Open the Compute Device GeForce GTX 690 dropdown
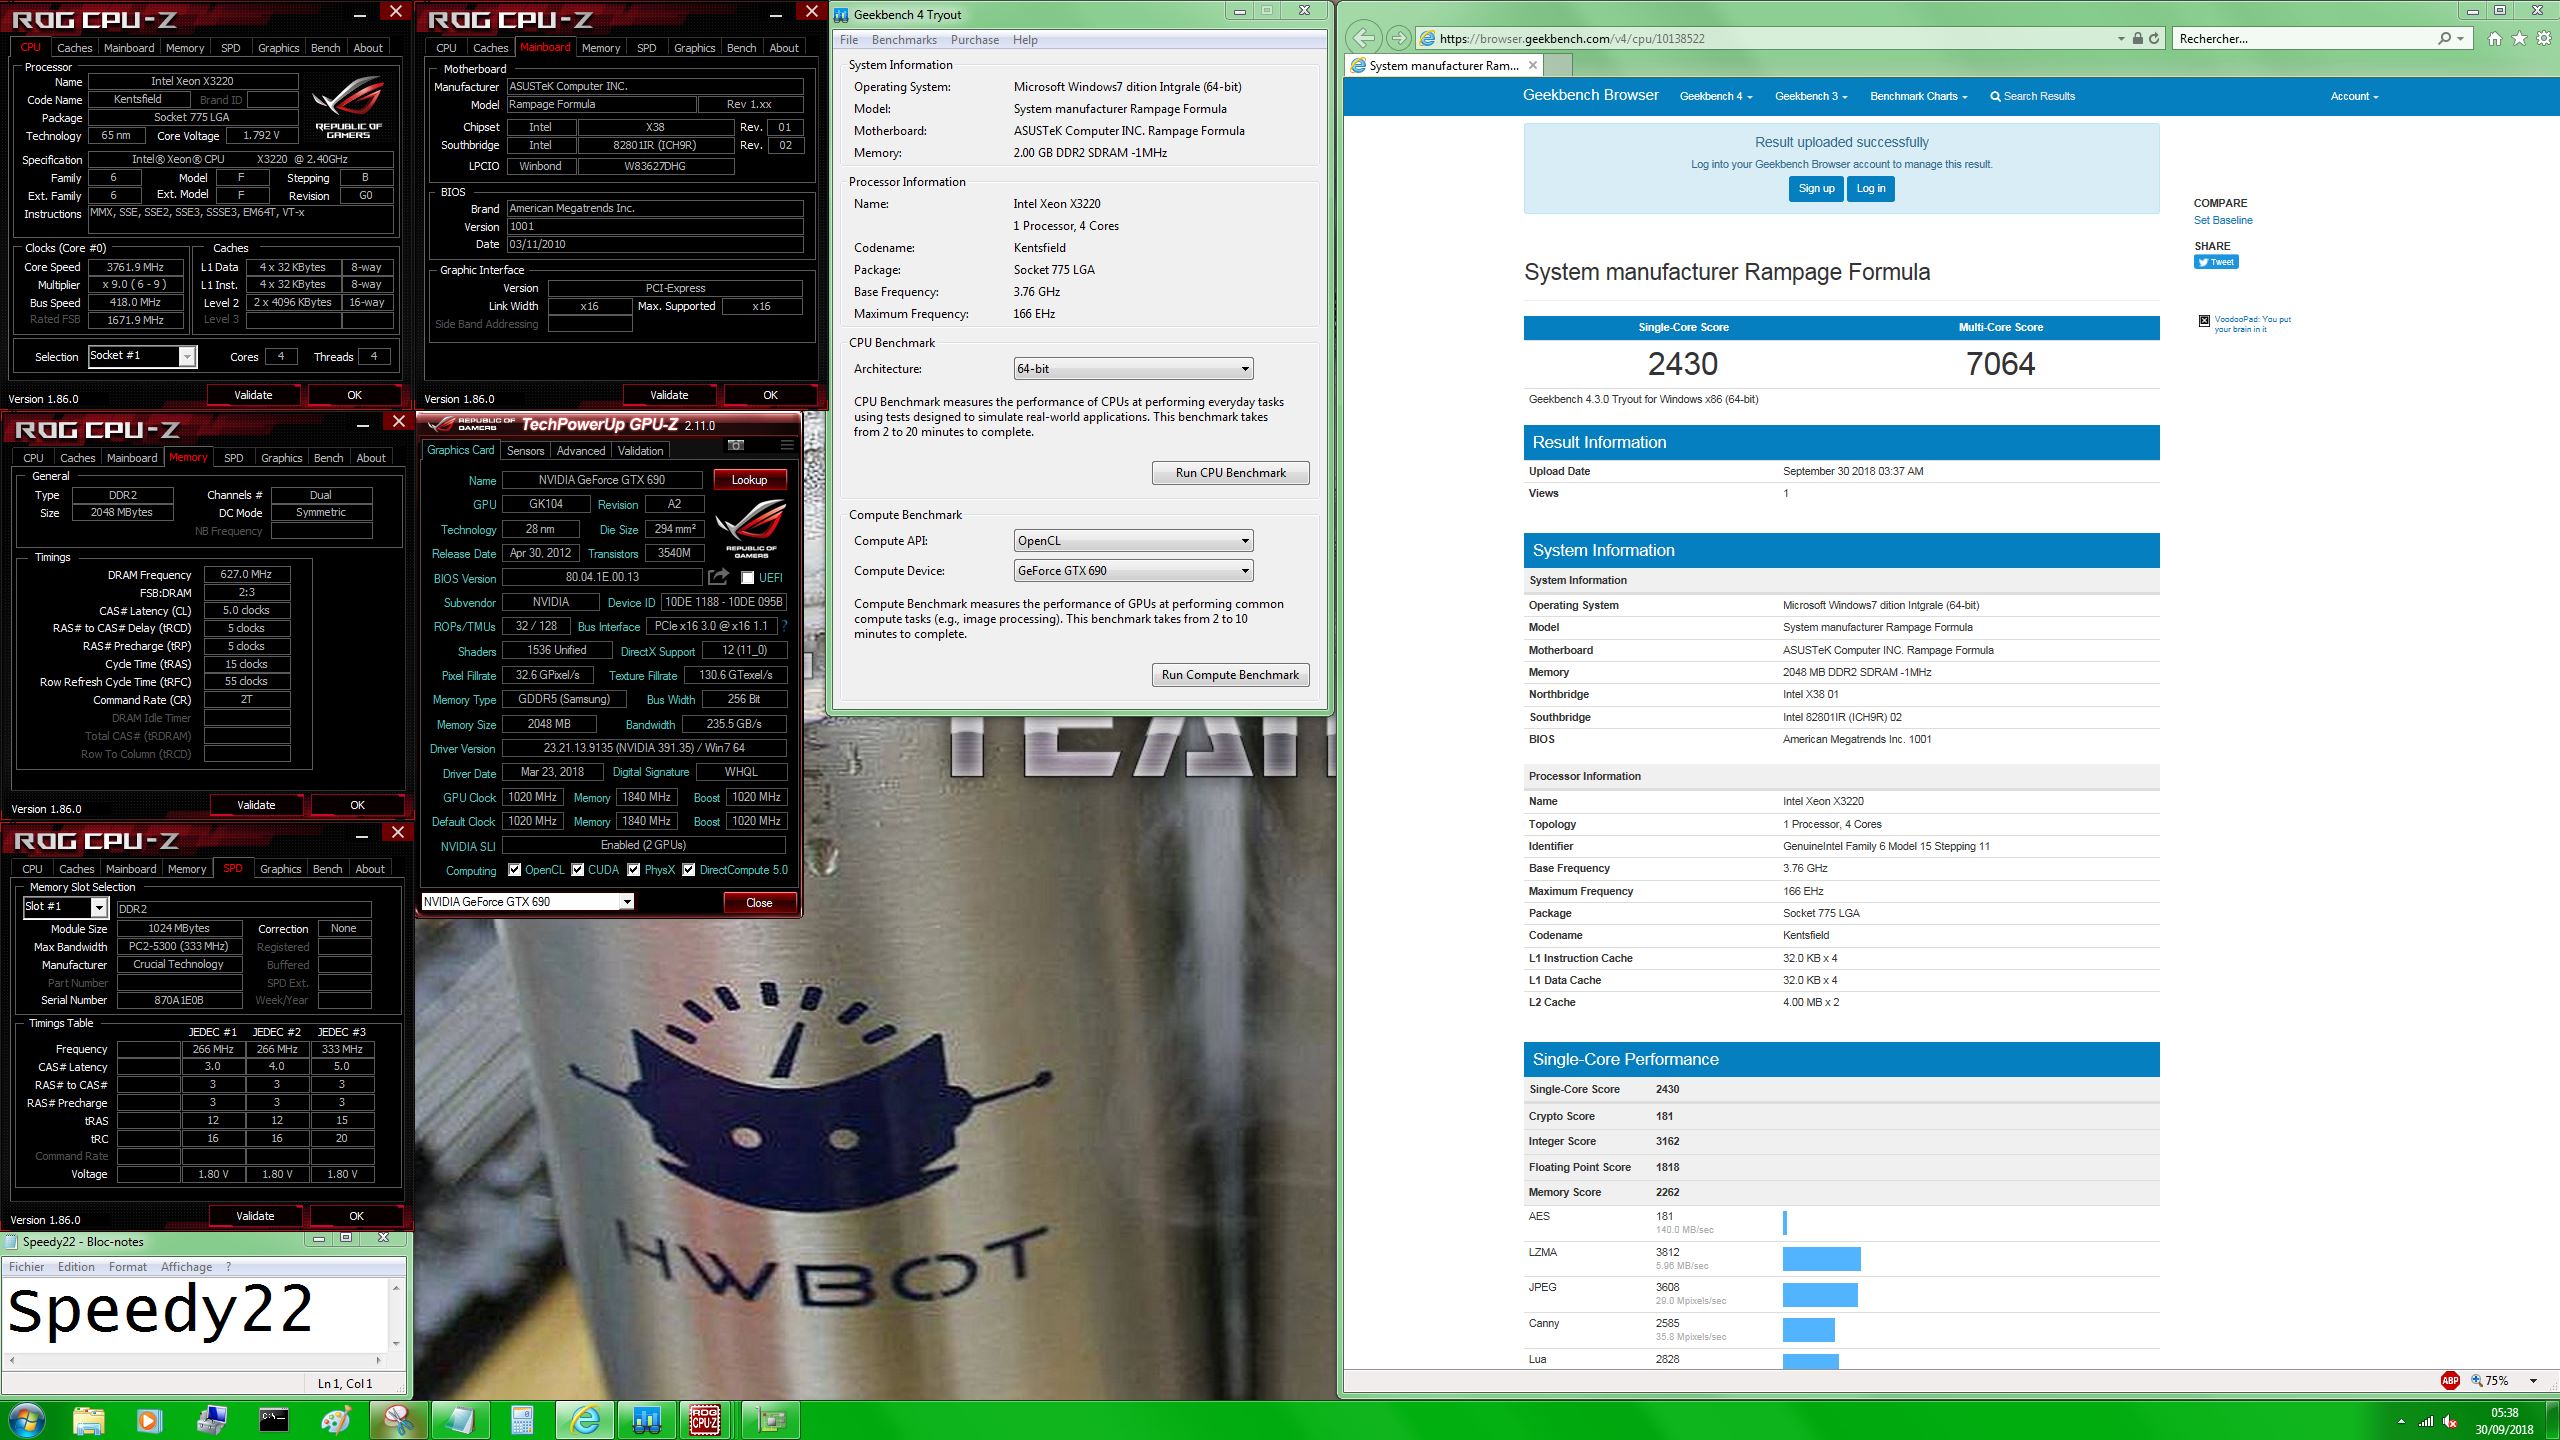Image resolution: width=2560 pixels, height=1440 pixels. (1133, 571)
